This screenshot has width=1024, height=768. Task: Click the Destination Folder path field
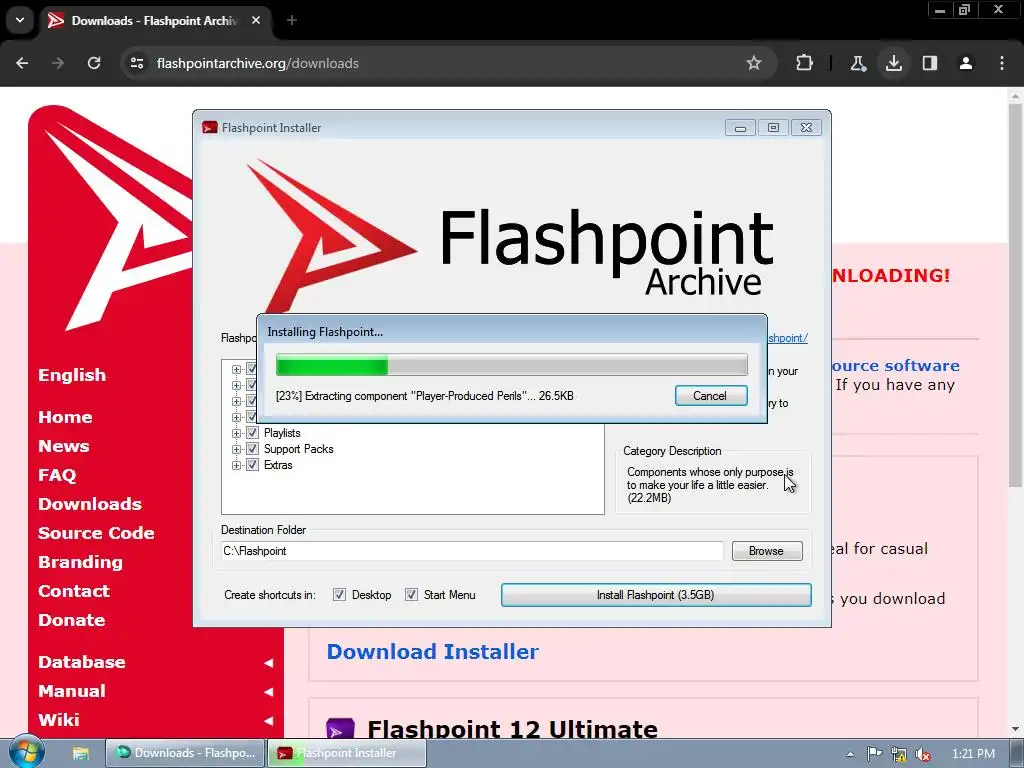click(472, 551)
